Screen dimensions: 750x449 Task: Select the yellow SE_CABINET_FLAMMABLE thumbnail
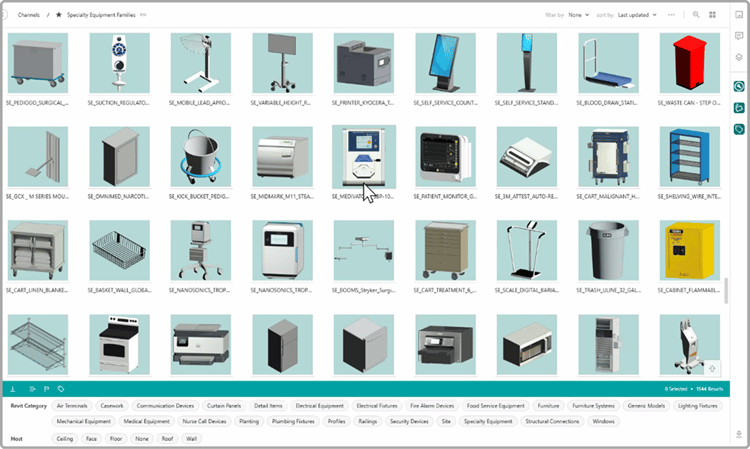pyautogui.click(x=689, y=250)
